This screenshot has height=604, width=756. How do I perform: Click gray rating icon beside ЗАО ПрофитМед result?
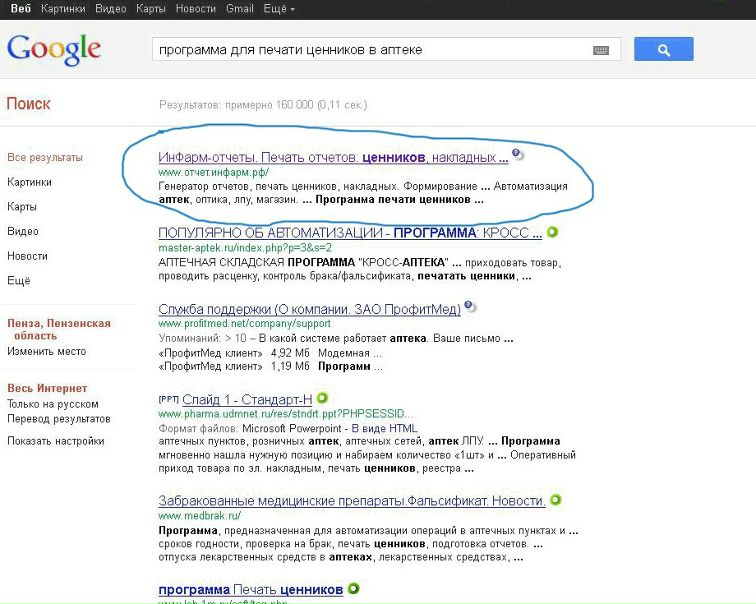point(471,308)
